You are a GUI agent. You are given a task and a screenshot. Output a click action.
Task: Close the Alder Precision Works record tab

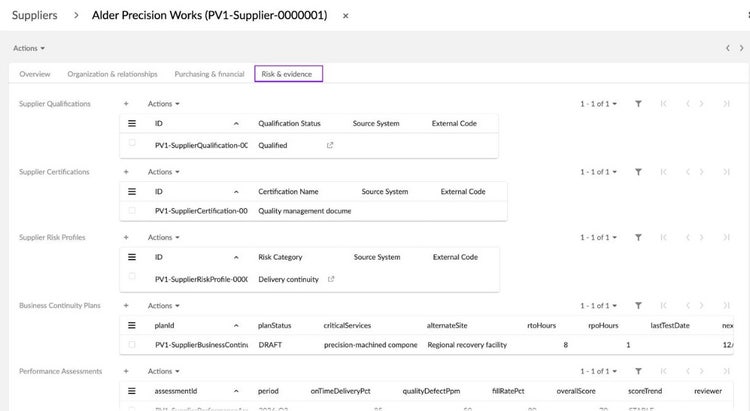[345, 16]
